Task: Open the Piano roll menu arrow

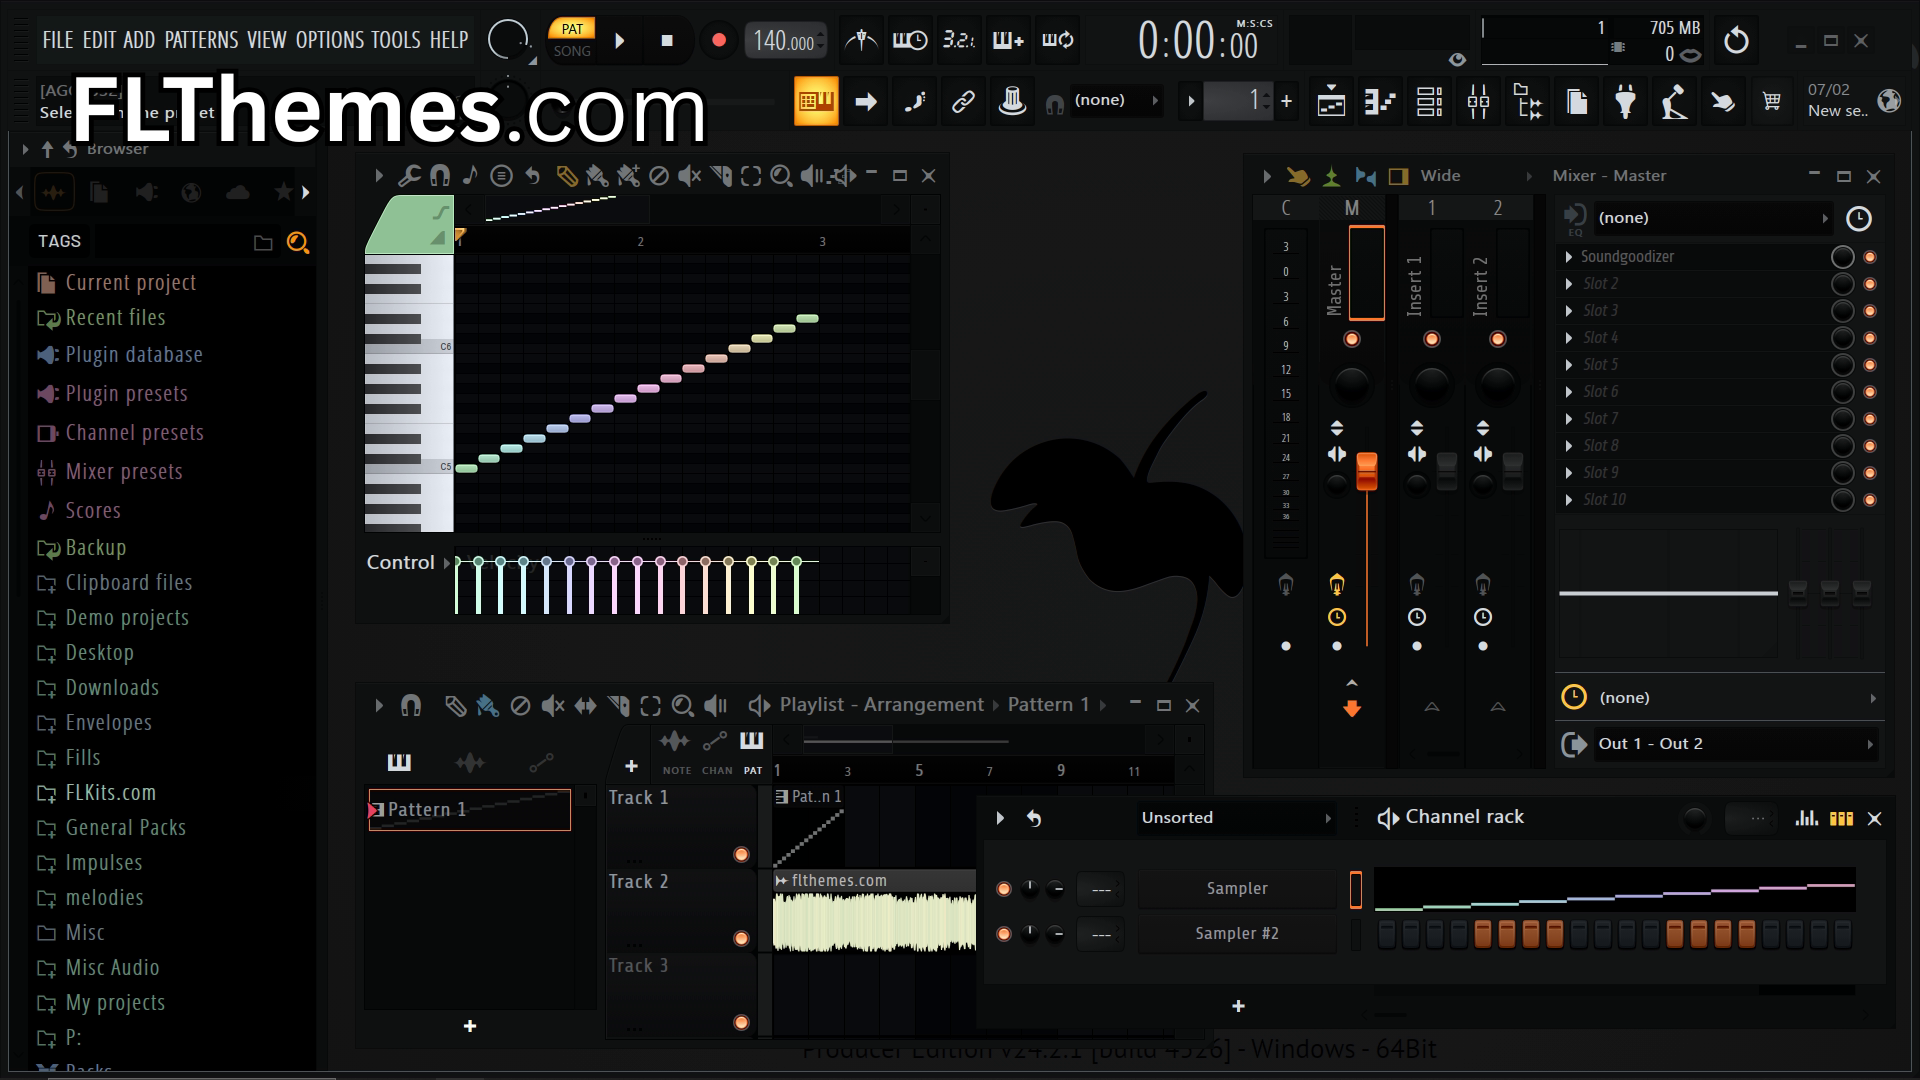Action: coord(379,176)
